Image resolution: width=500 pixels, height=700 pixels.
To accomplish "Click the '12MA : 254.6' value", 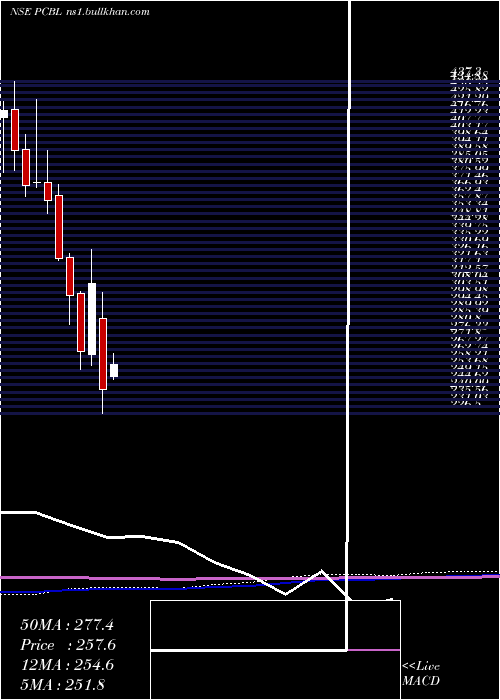I will click(x=67, y=665).
